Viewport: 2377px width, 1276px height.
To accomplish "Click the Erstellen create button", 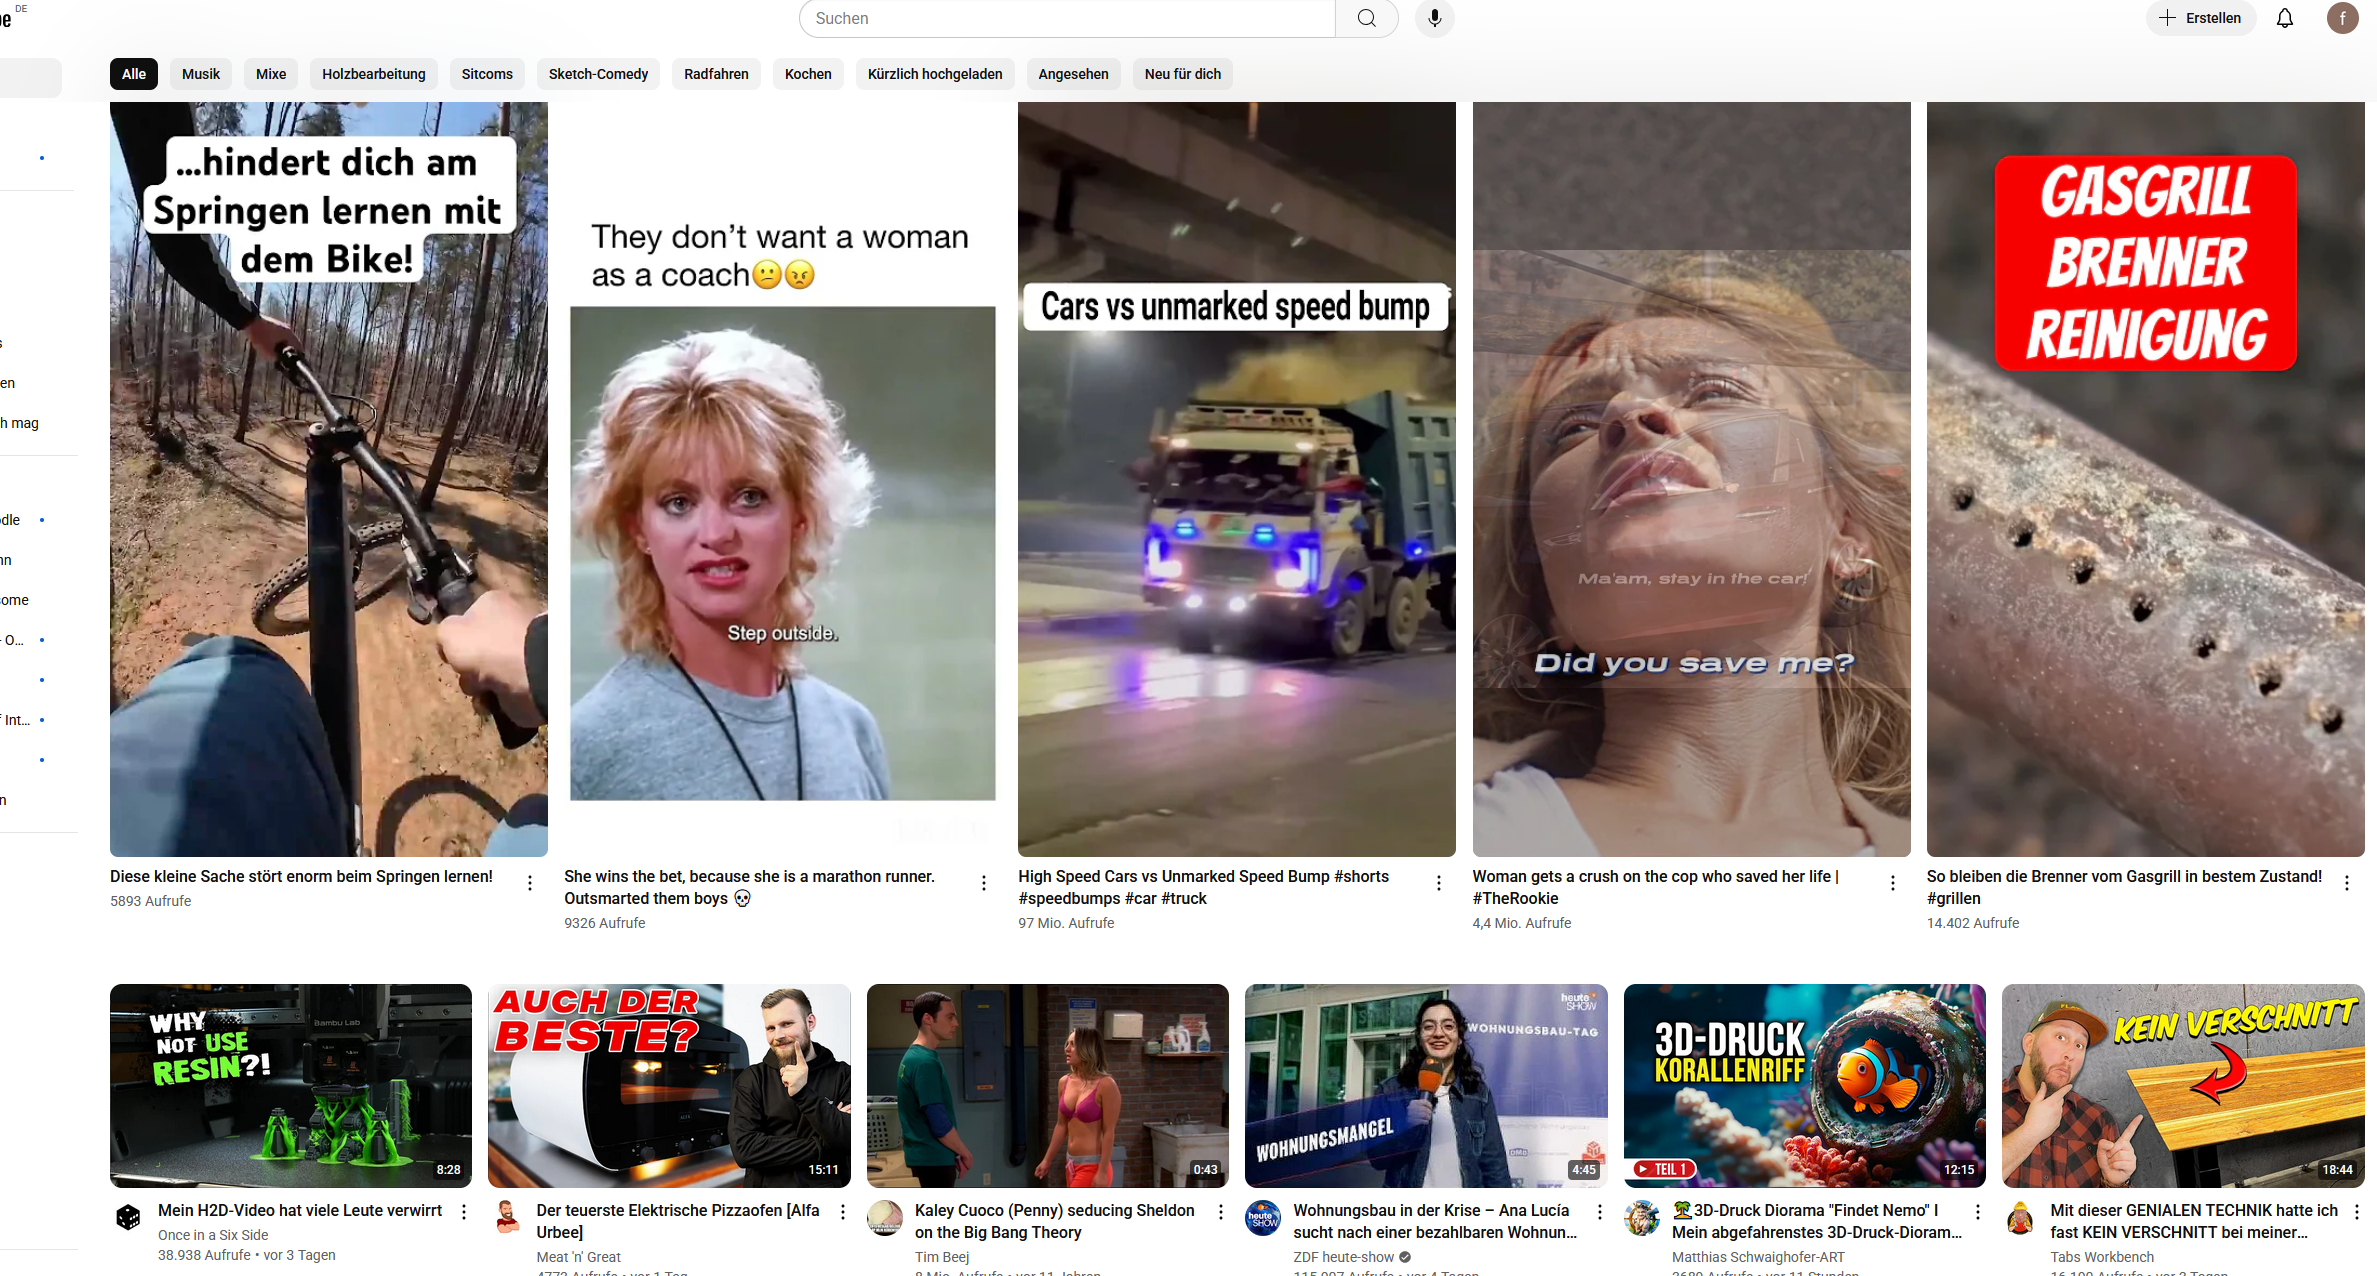I will (2200, 18).
